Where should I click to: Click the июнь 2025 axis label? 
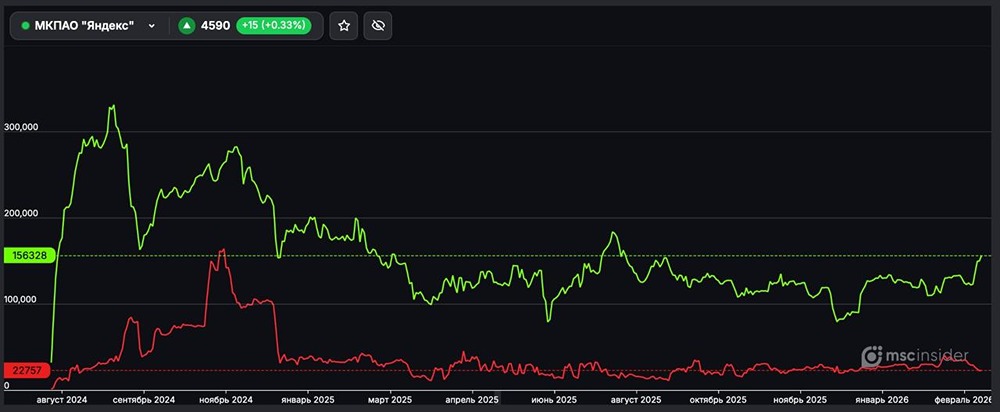coord(553,399)
